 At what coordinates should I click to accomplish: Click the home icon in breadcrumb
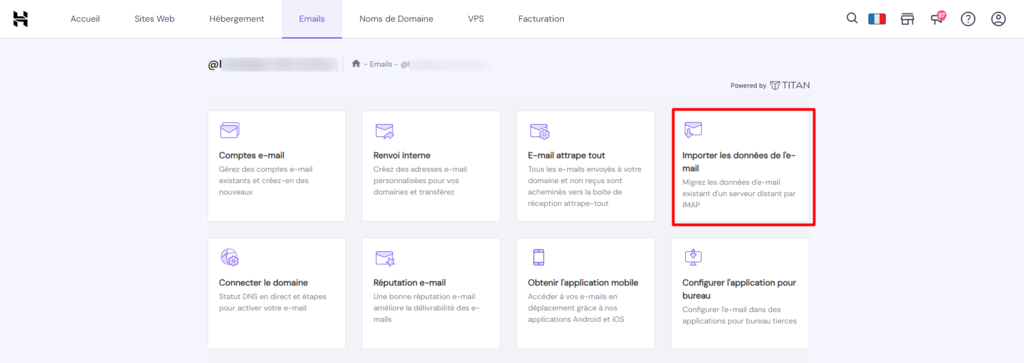click(x=356, y=63)
